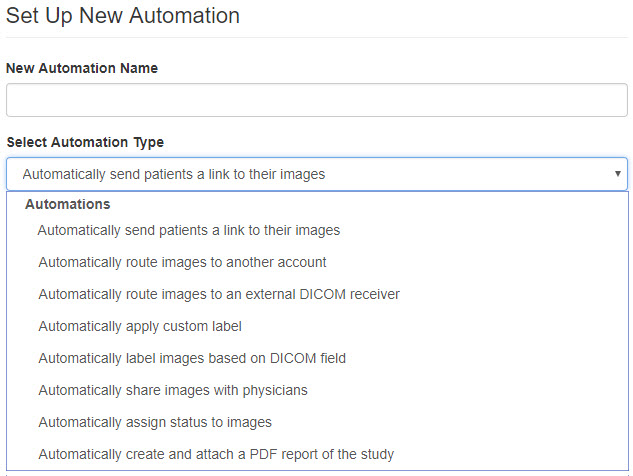Select 'Automatically share images with physicians'
The image size is (633, 476).
point(173,390)
